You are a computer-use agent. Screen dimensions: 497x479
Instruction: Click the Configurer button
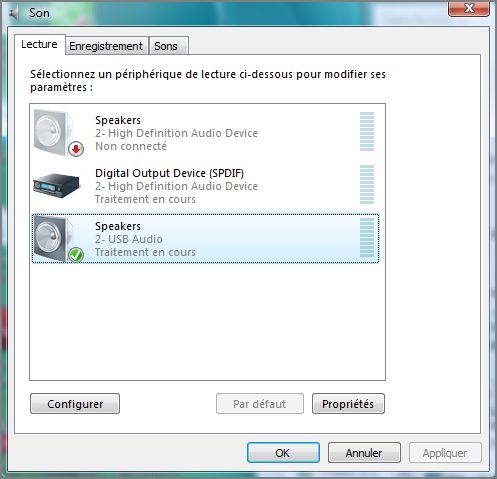[75, 404]
